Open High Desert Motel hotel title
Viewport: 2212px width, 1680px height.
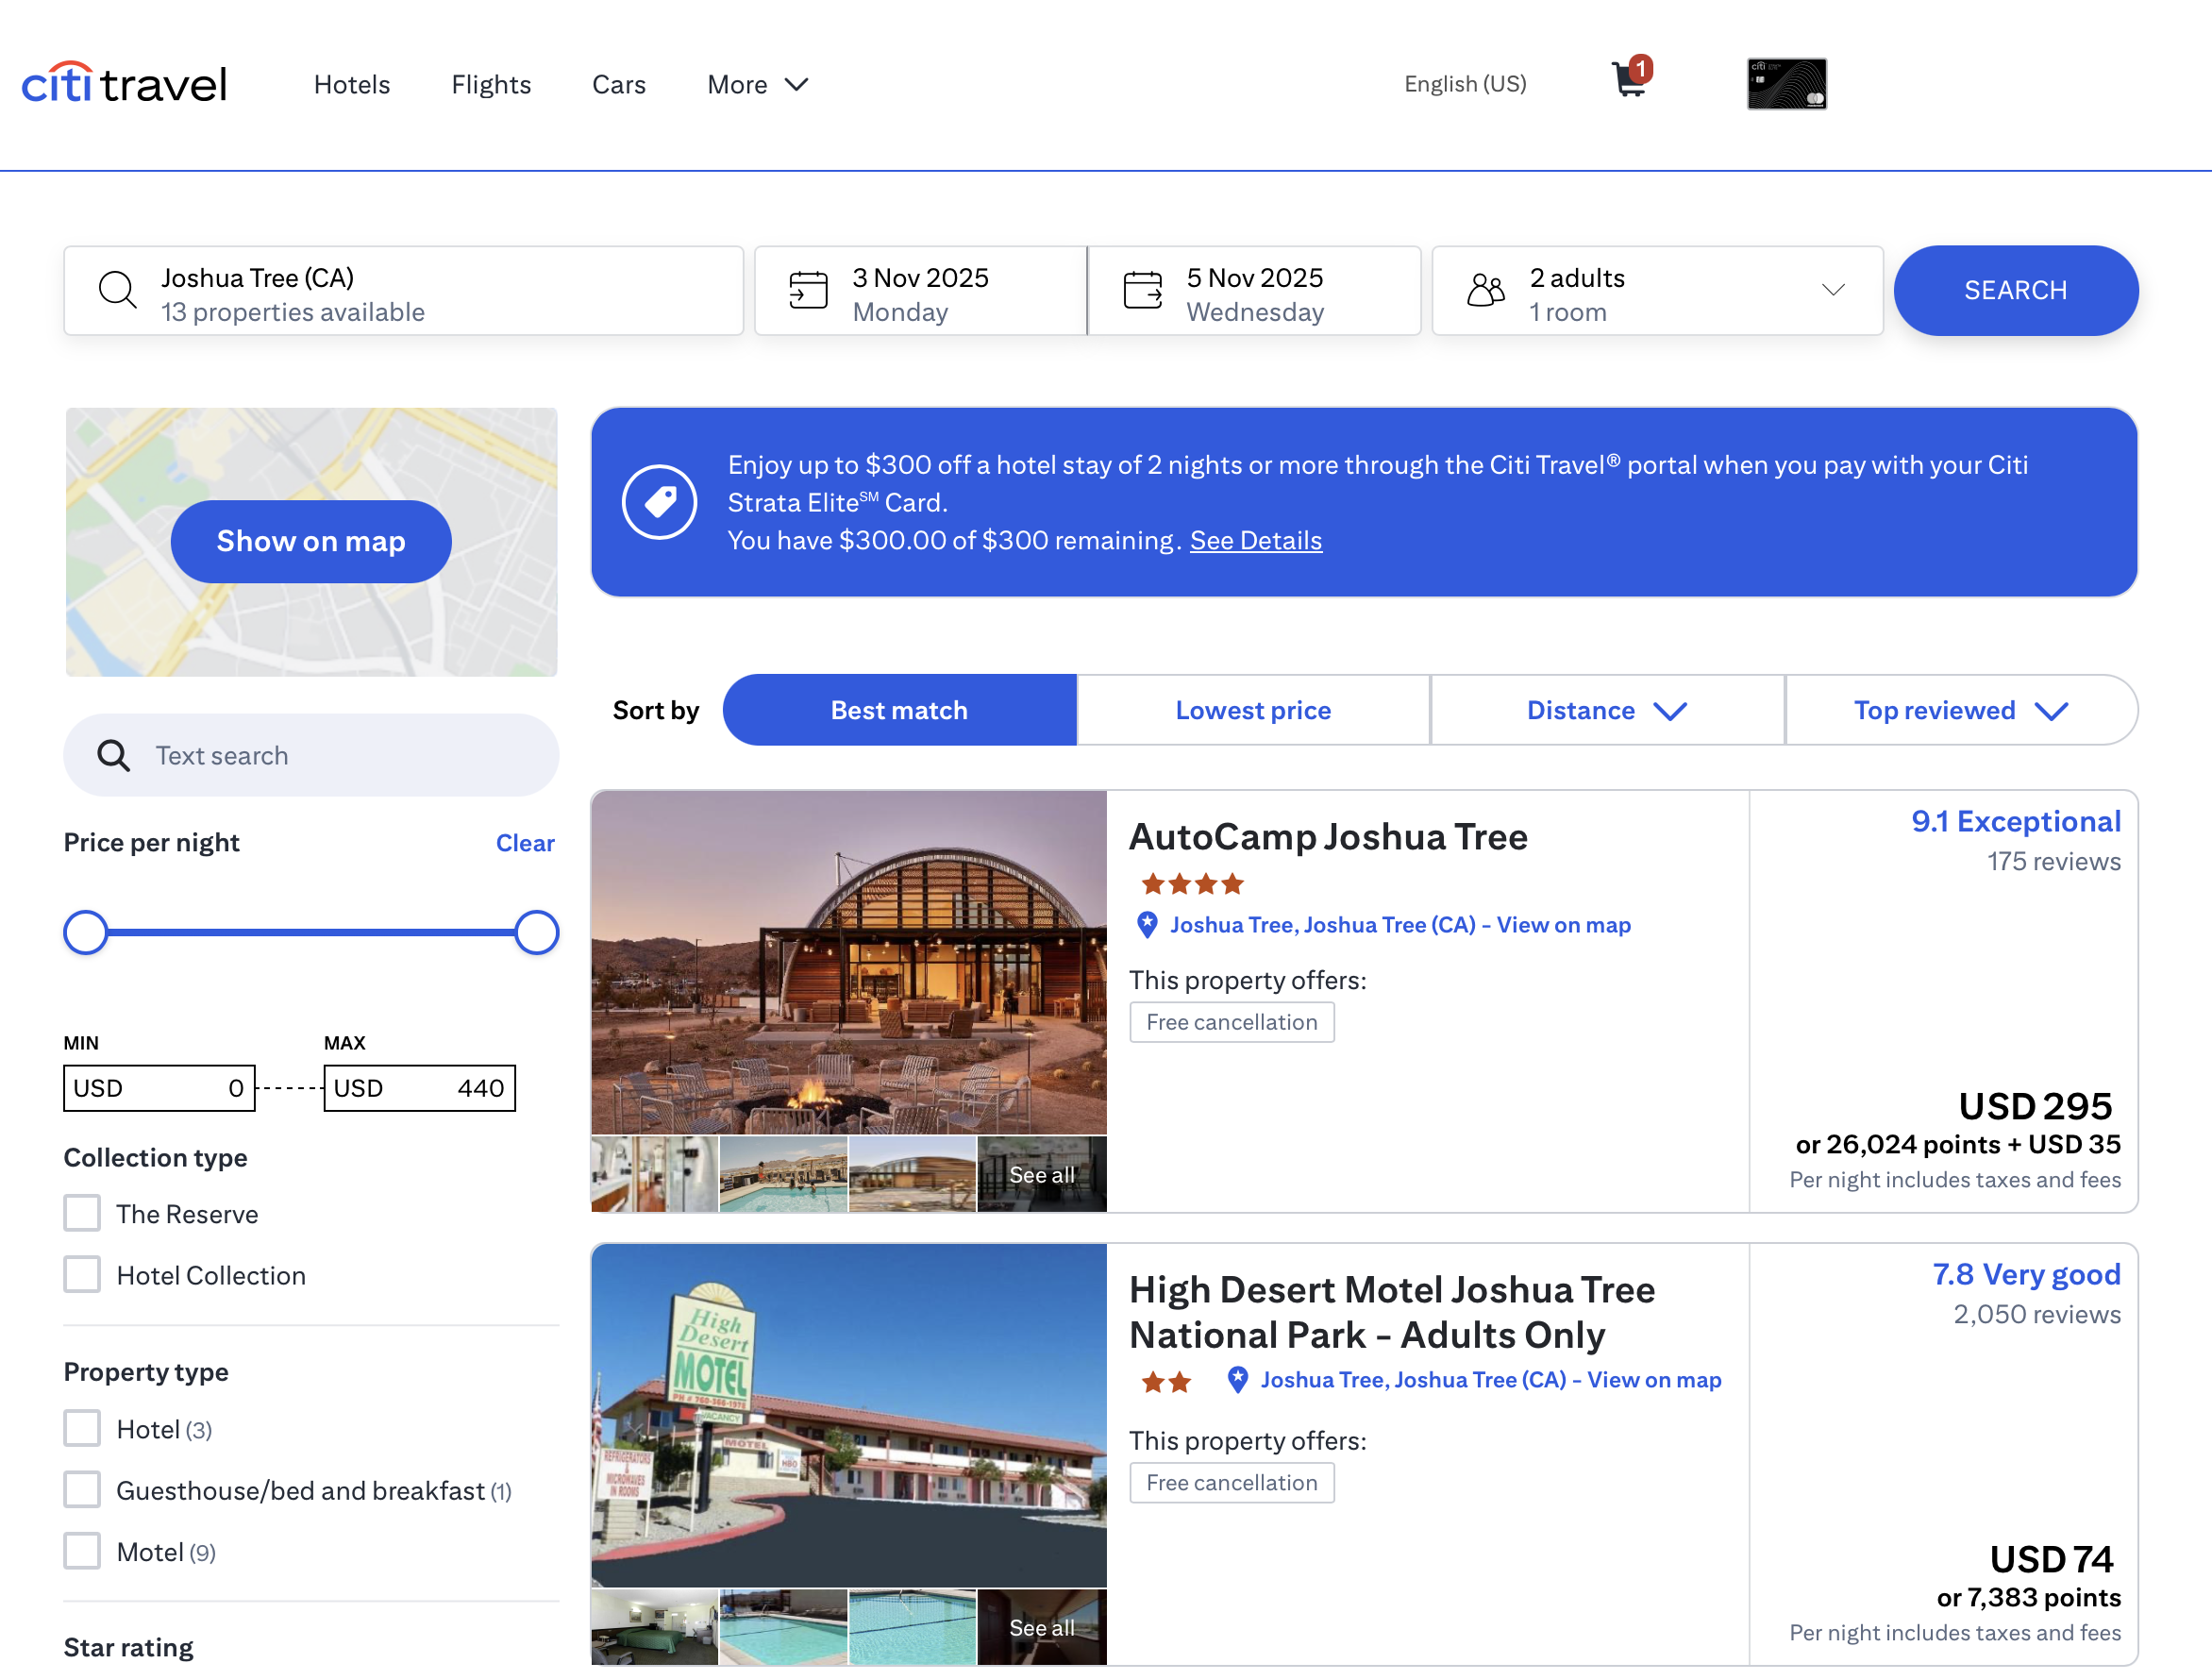[1391, 1312]
